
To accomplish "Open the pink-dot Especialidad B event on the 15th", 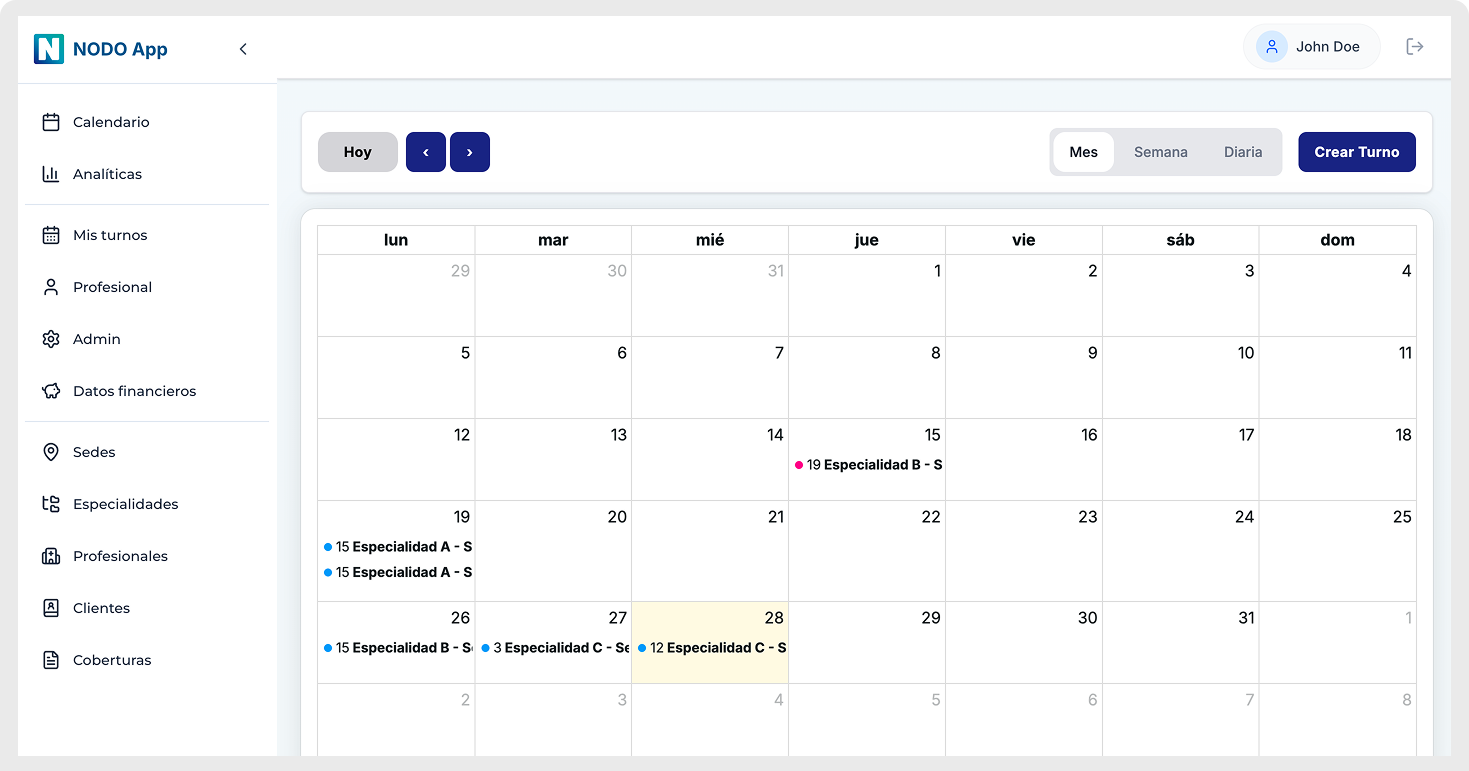I will (868, 465).
